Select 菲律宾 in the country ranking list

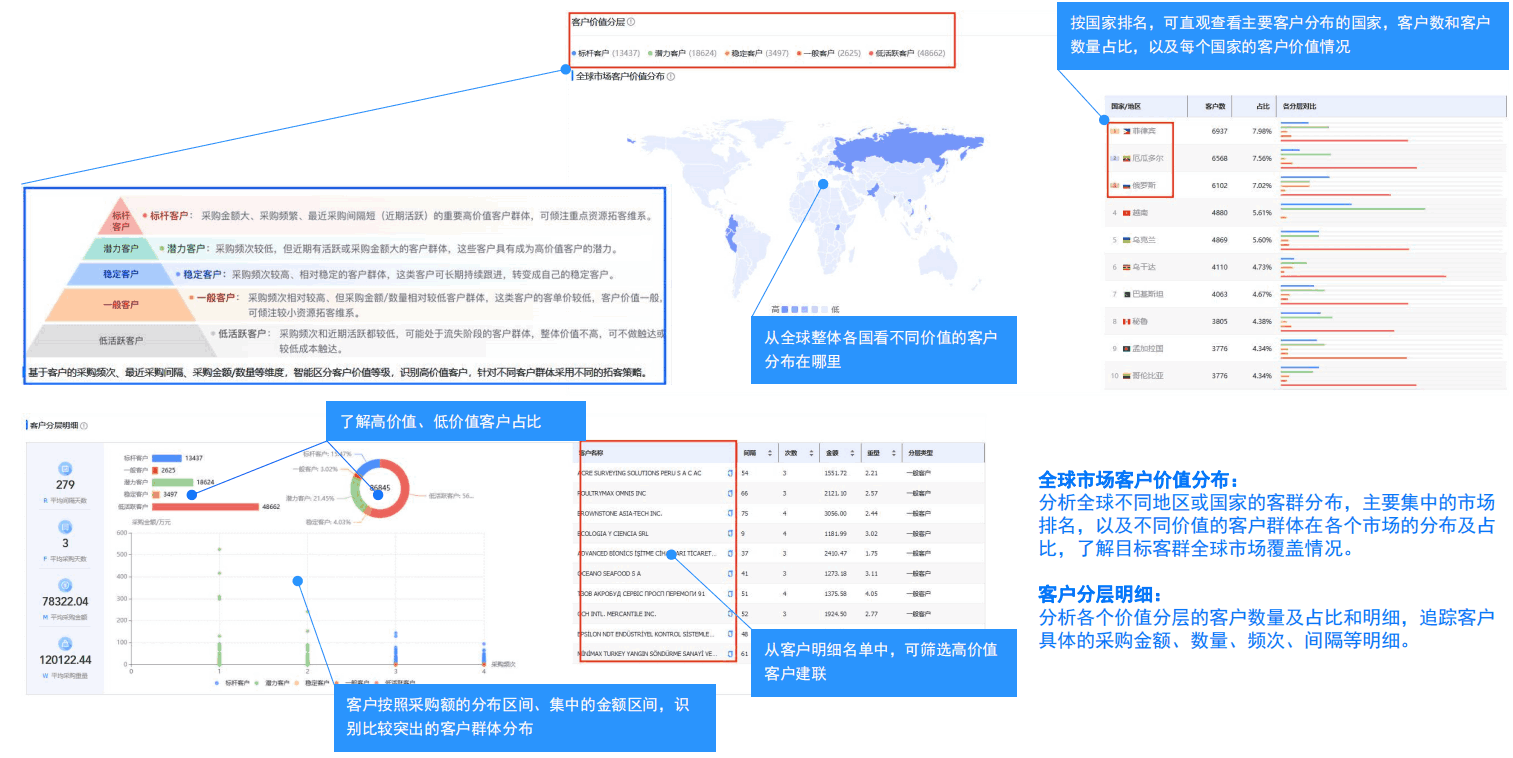pyautogui.click(x=1144, y=130)
